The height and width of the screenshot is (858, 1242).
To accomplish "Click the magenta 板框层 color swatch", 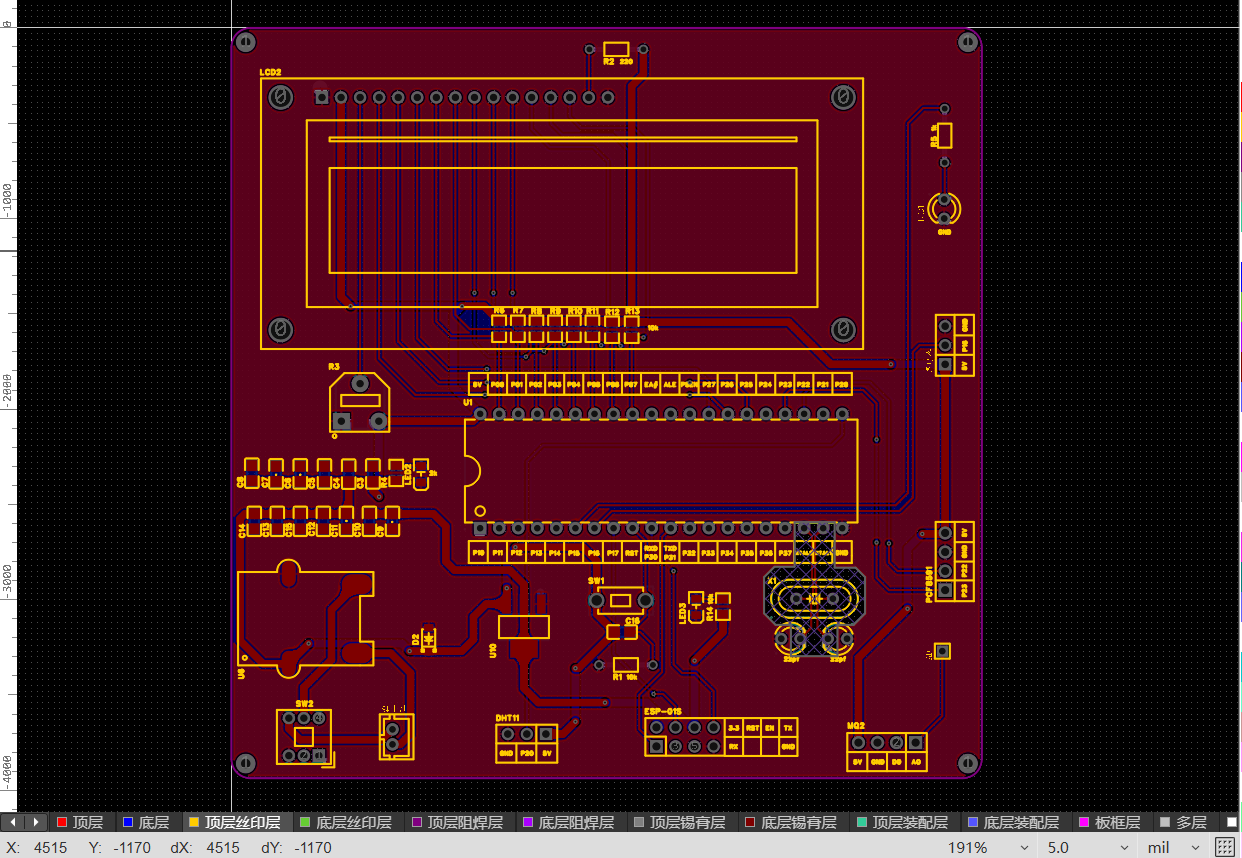I will pyautogui.click(x=1082, y=822).
